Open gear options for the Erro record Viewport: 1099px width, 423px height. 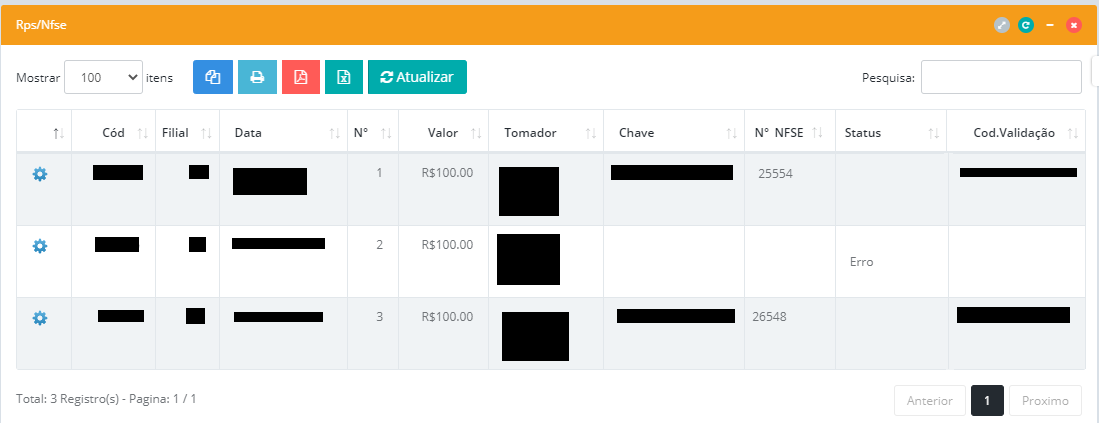tap(40, 246)
